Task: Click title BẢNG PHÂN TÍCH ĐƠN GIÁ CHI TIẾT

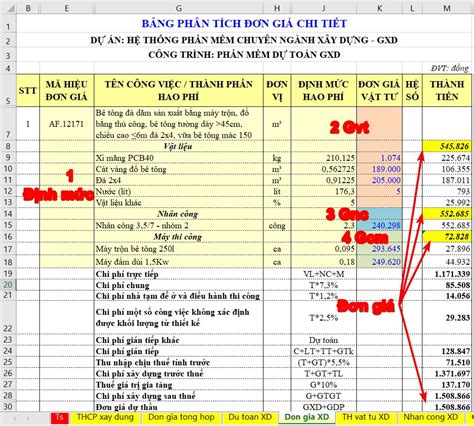Action: [244, 24]
